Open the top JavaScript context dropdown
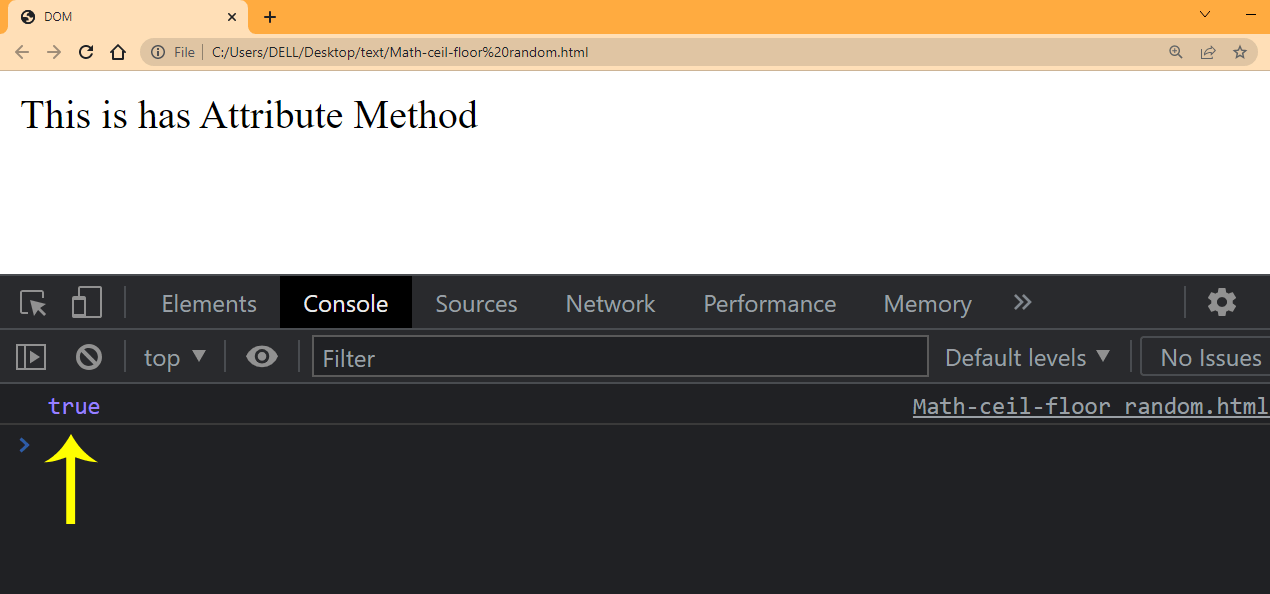 175,357
